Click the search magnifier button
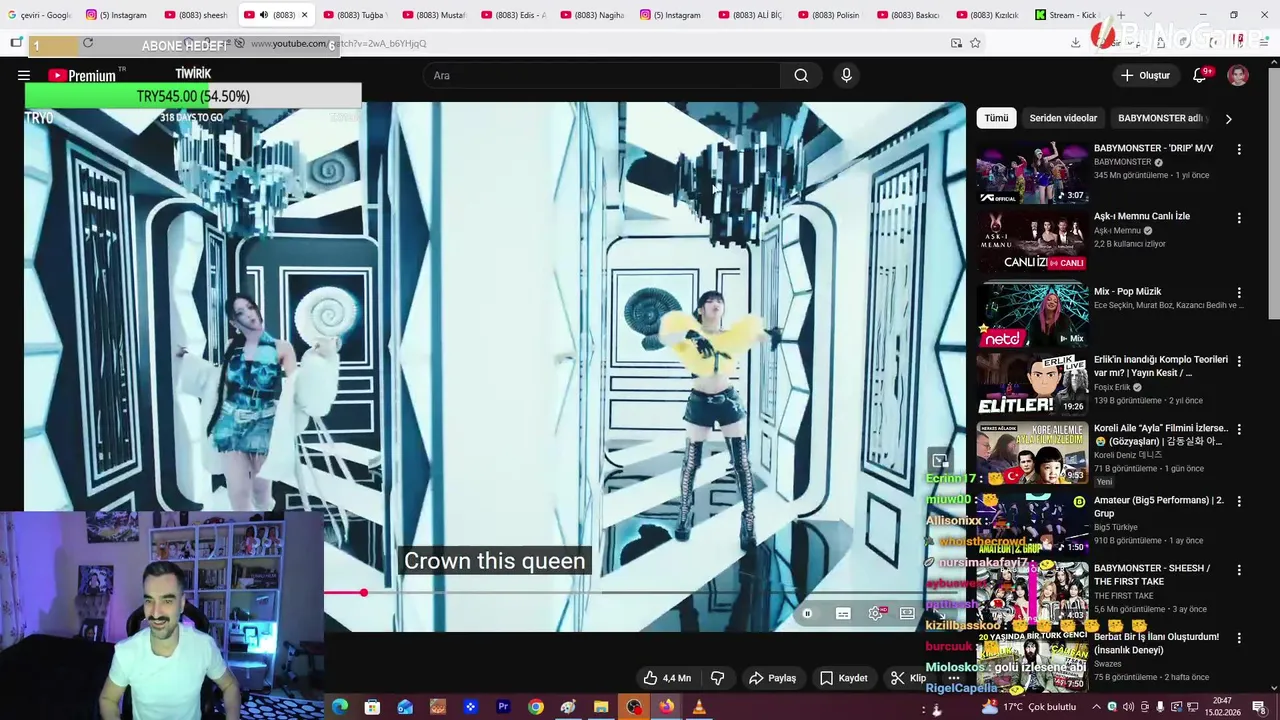Viewport: 1280px width, 720px height. click(801, 75)
